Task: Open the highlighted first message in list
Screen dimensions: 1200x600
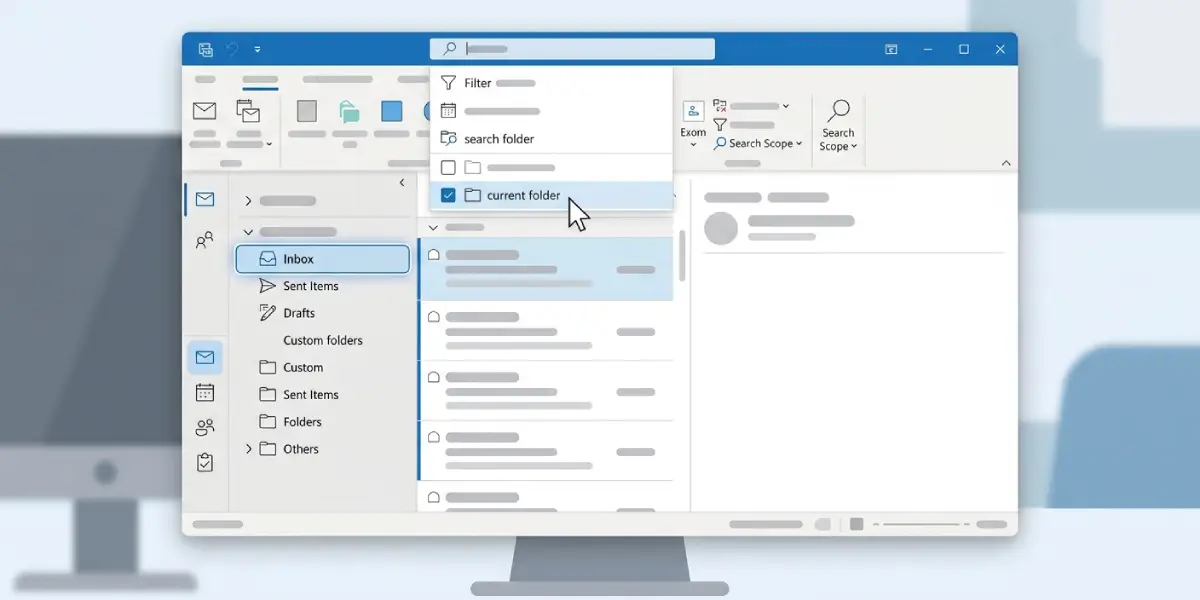Action: point(546,269)
